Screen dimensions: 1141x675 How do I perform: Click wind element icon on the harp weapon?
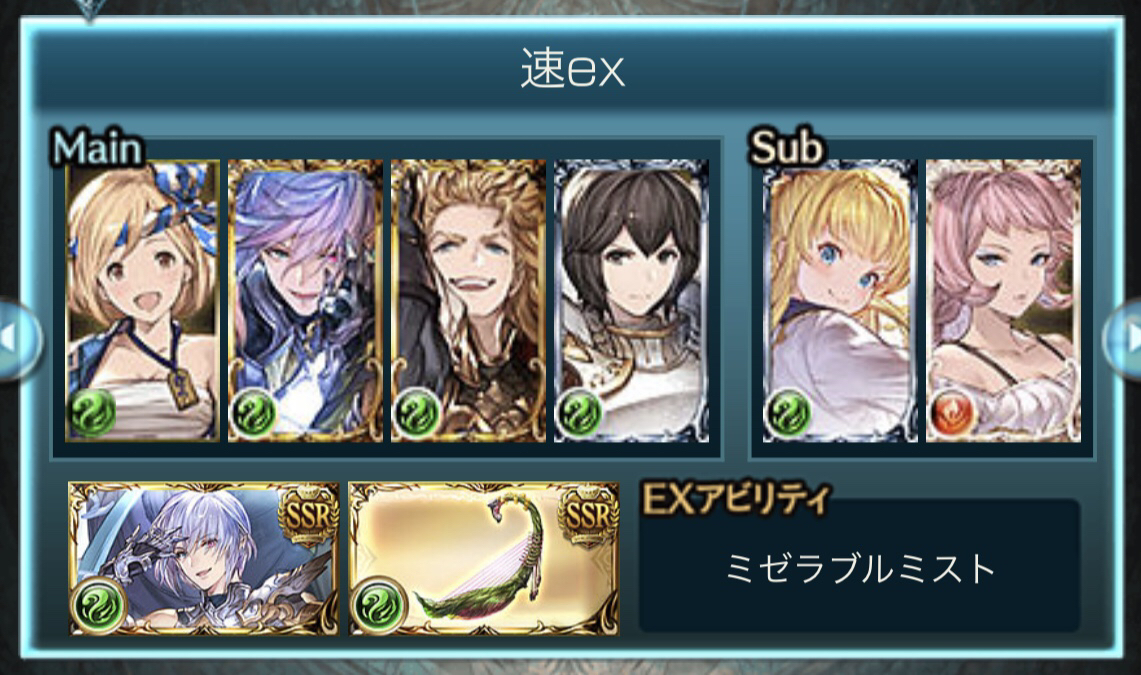coord(378,605)
